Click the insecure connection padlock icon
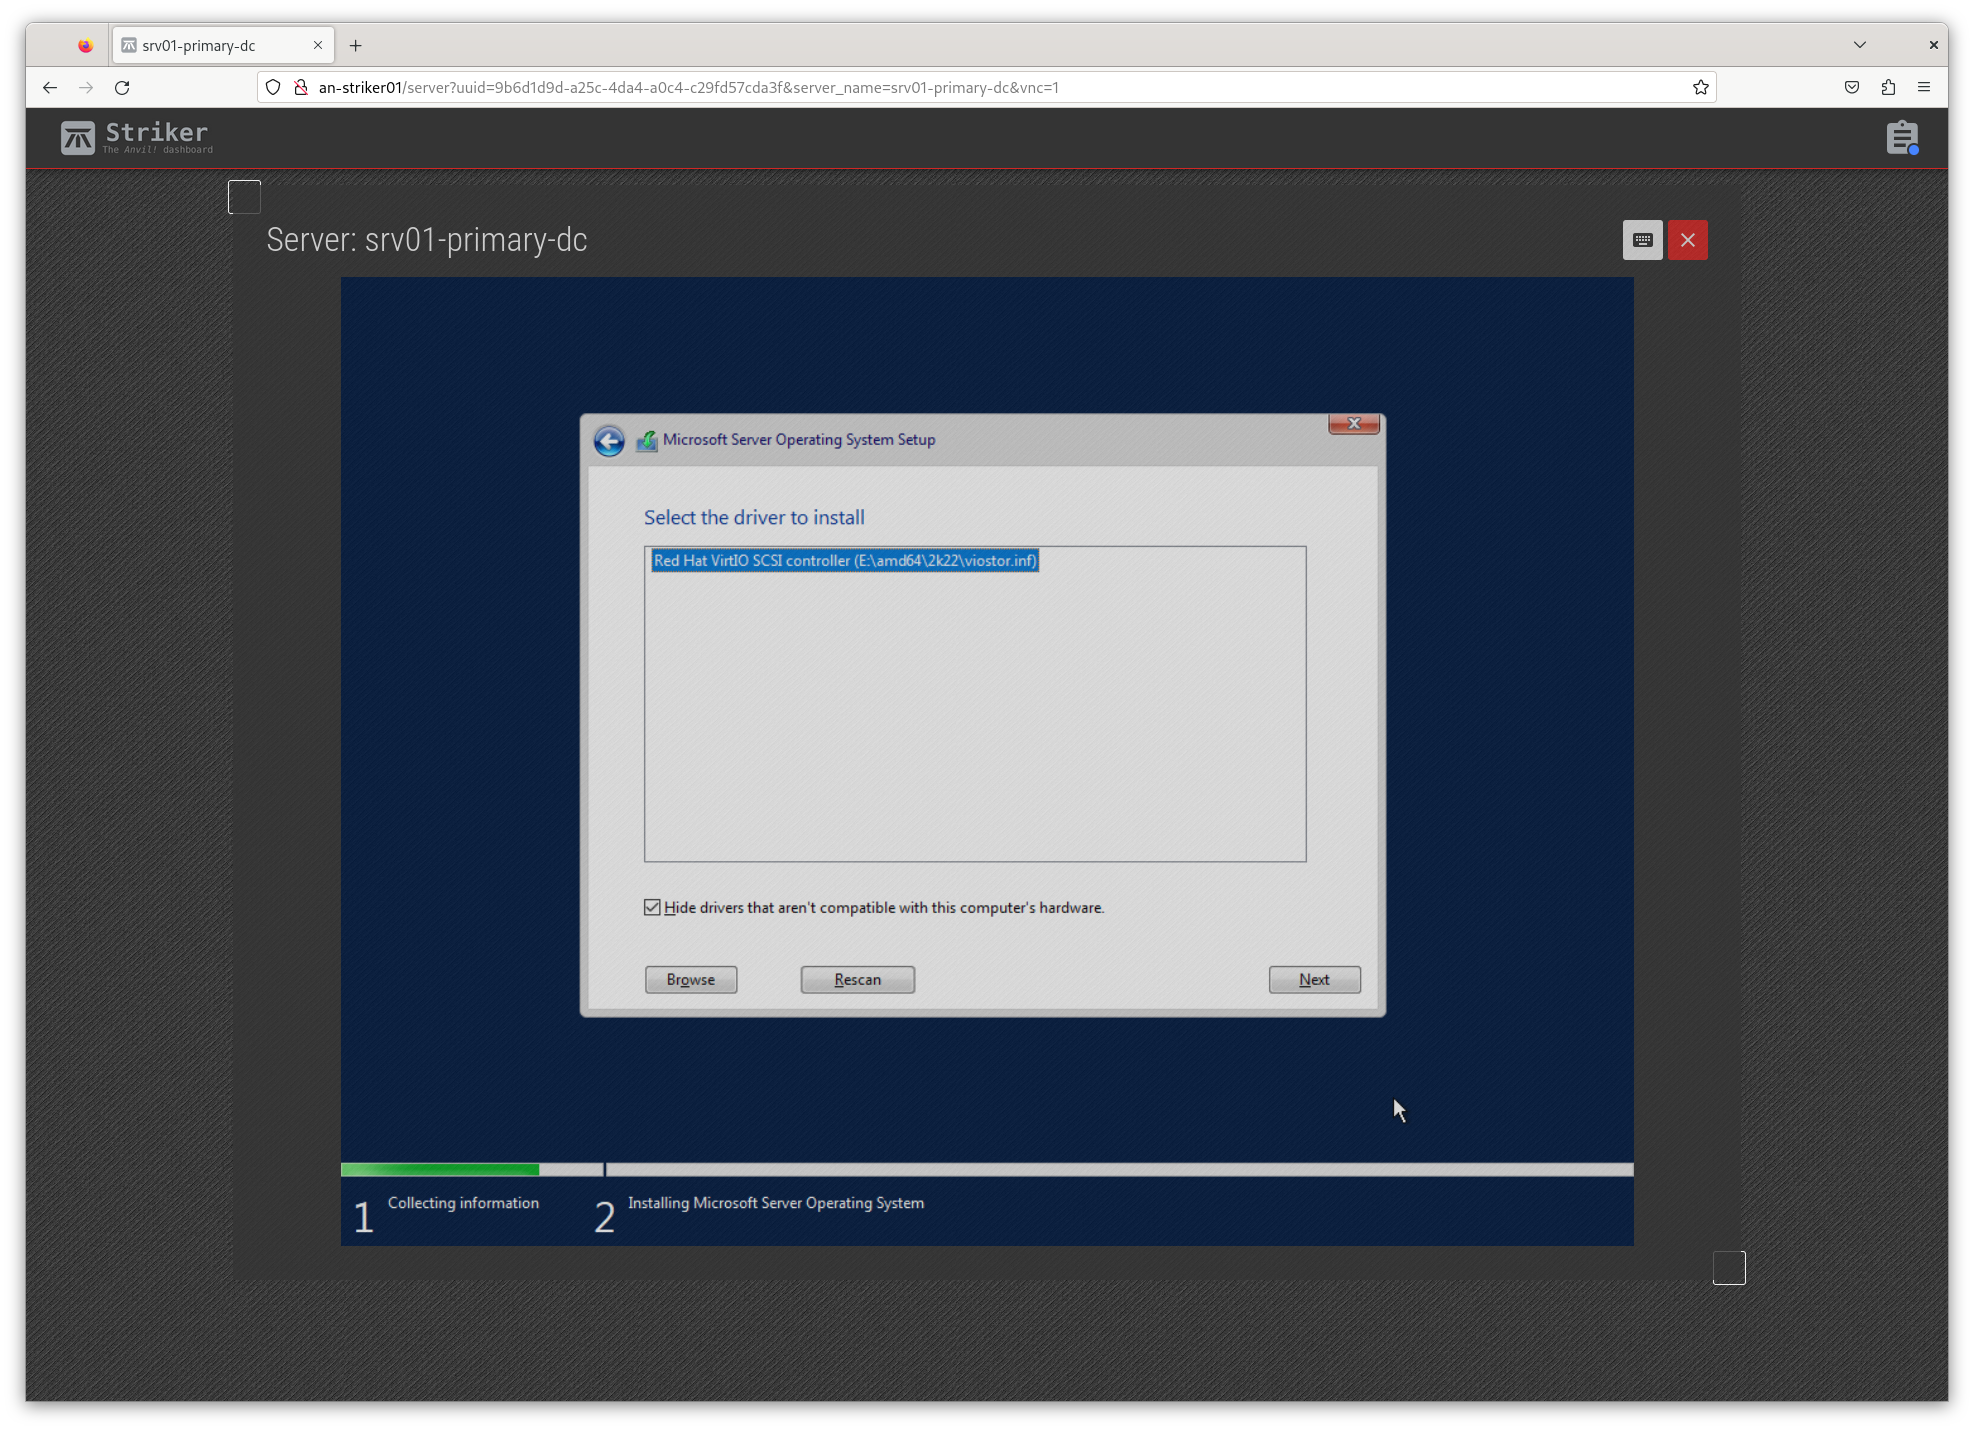 pyautogui.click(x=300, y=88)
